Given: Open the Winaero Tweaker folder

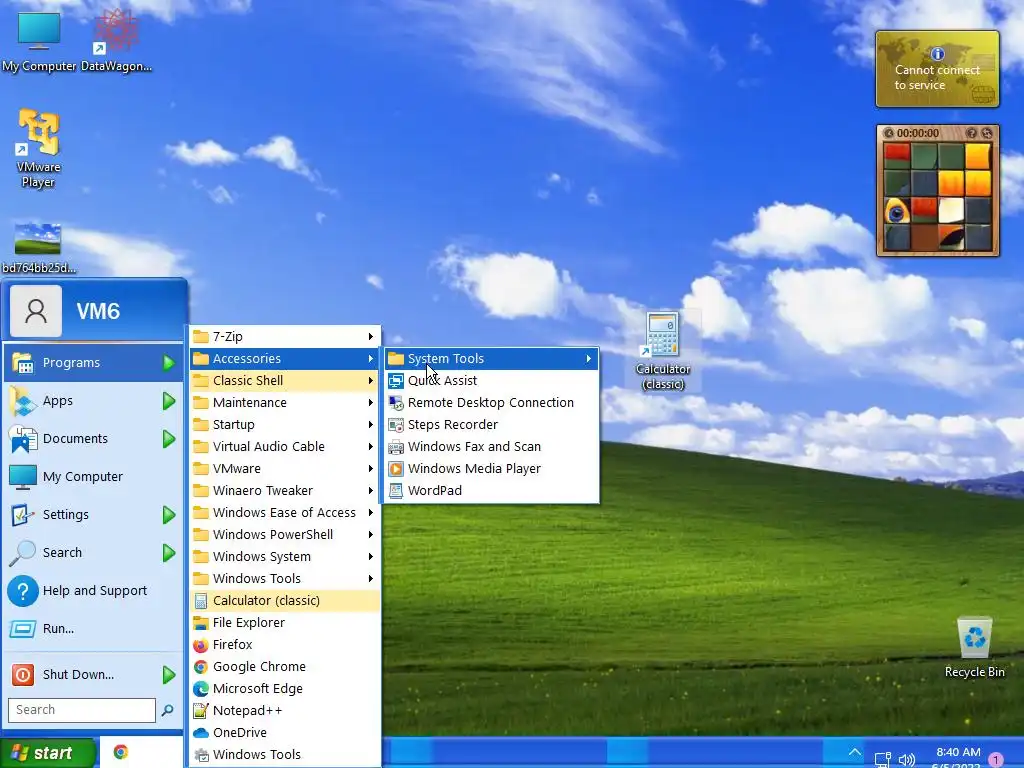Looking at the screenshot, I should pyautogui.click(x=285, y=490).
